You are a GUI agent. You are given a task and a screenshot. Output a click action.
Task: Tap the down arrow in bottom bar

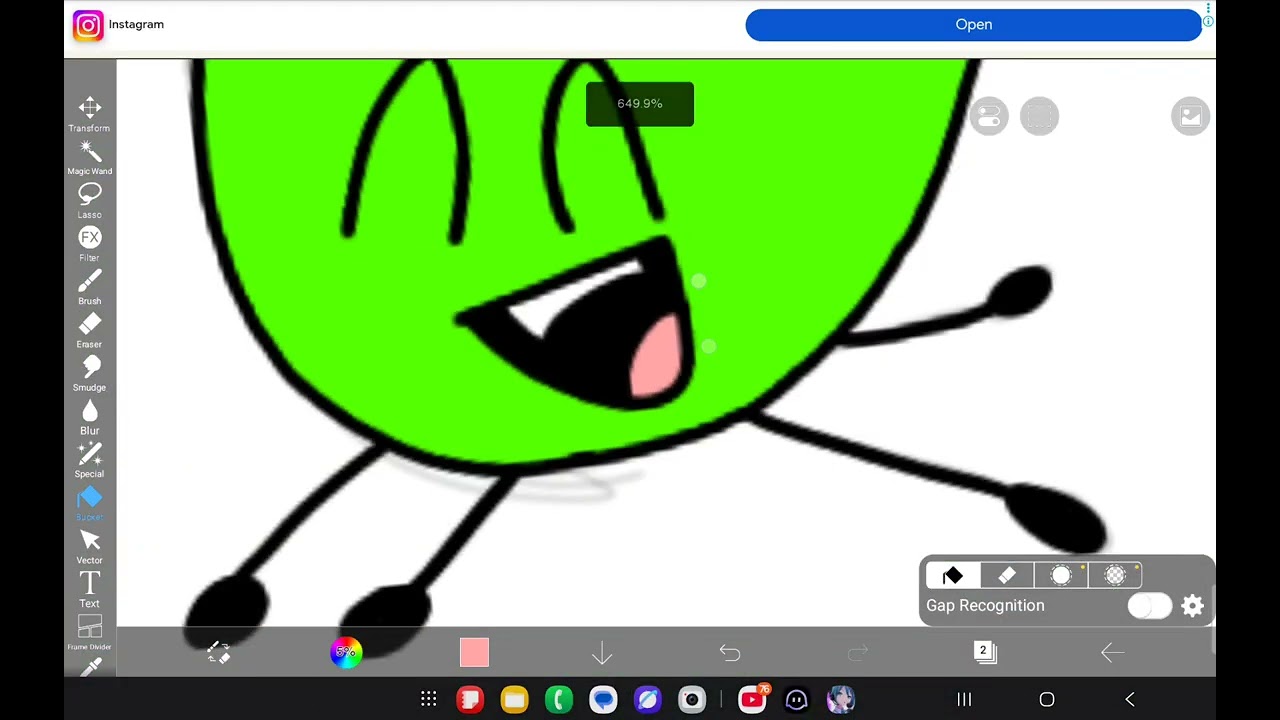pyautogui.click(x=602, y=653)
